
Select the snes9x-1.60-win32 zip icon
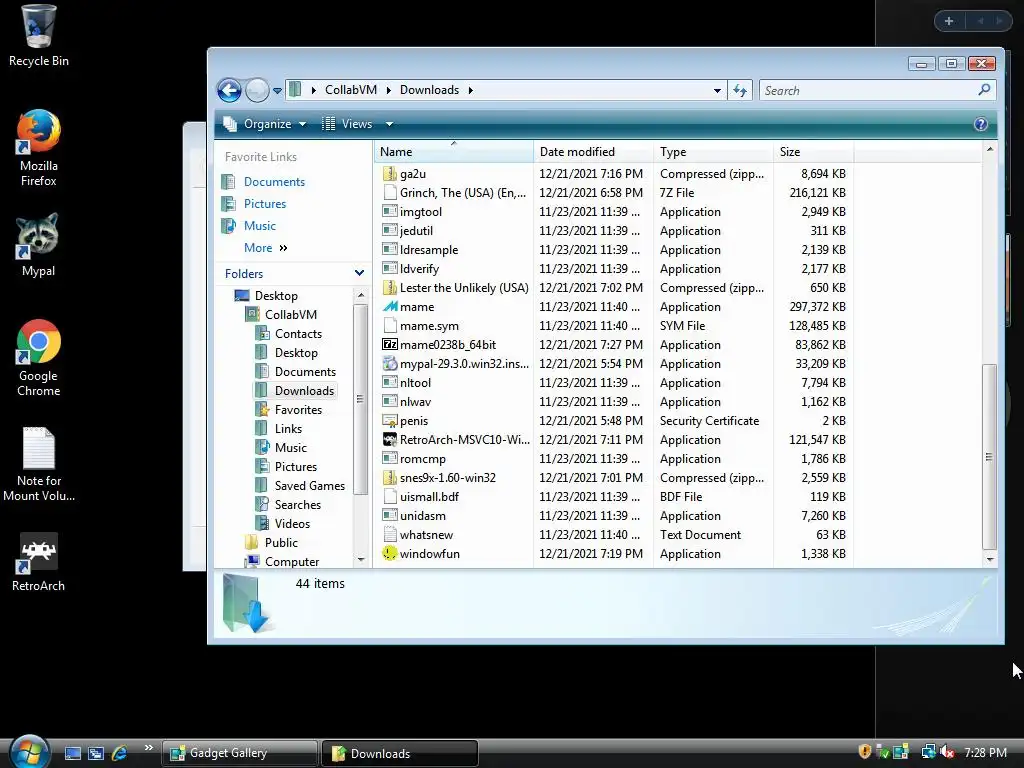tap(390, 477)
